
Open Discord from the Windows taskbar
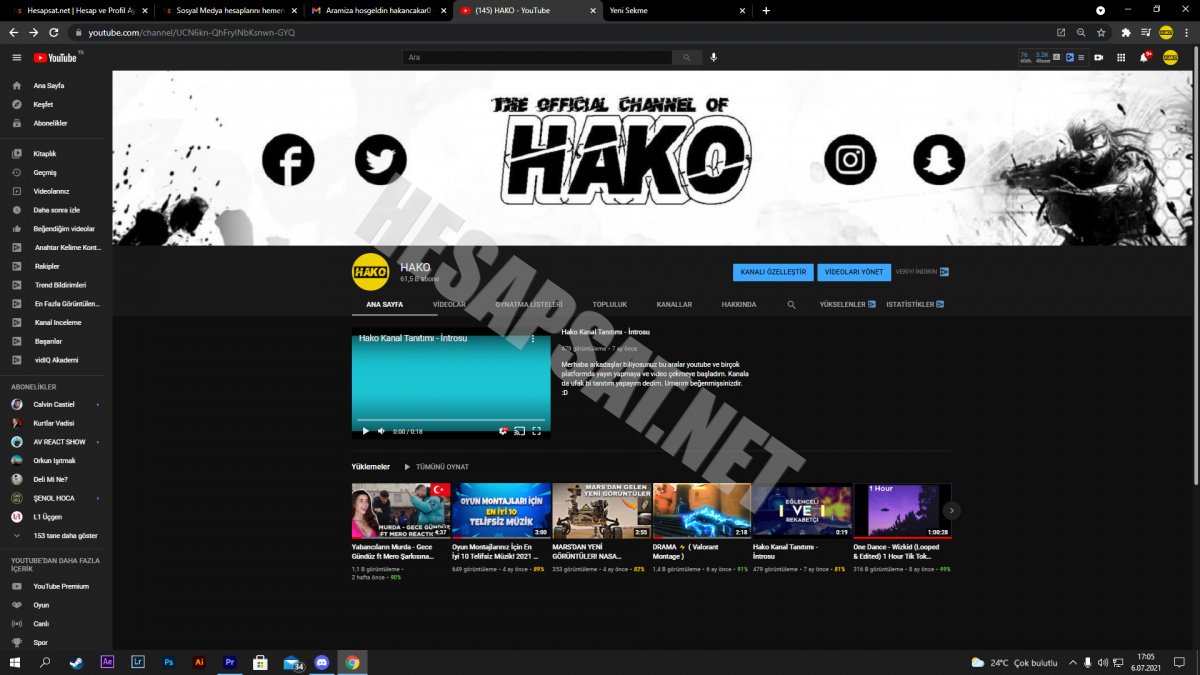[x=322, y=662]
